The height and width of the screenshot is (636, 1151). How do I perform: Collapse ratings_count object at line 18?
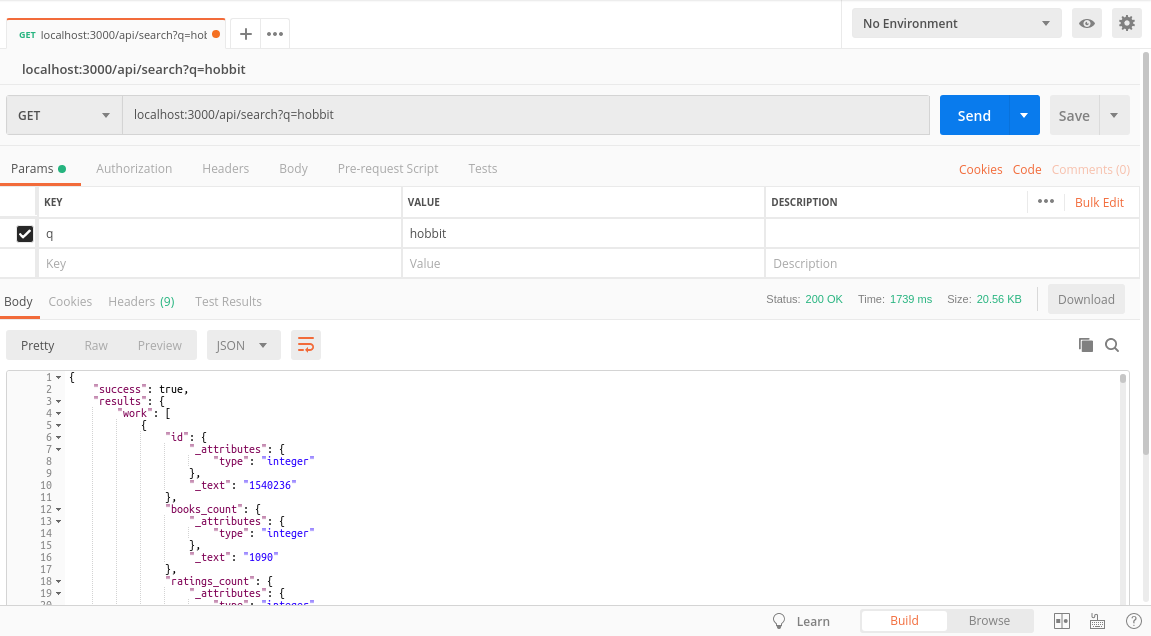[x=59, y=582]
